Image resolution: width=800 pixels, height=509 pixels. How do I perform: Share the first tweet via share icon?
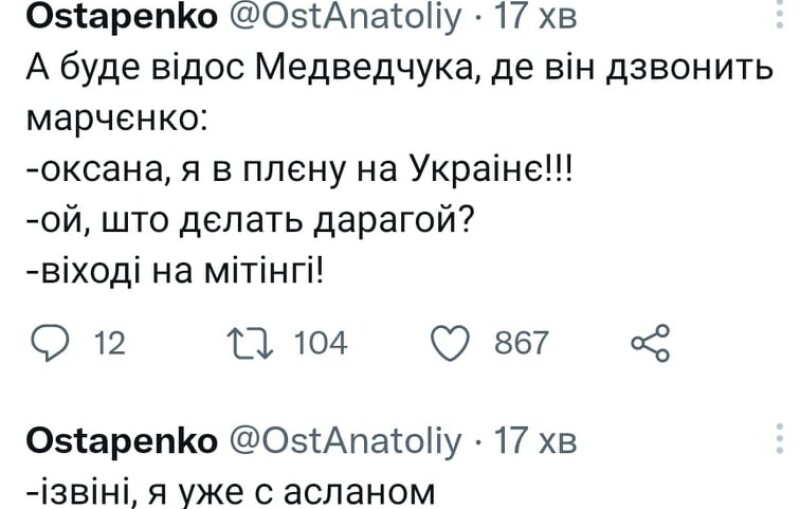[x=648, y=344]
